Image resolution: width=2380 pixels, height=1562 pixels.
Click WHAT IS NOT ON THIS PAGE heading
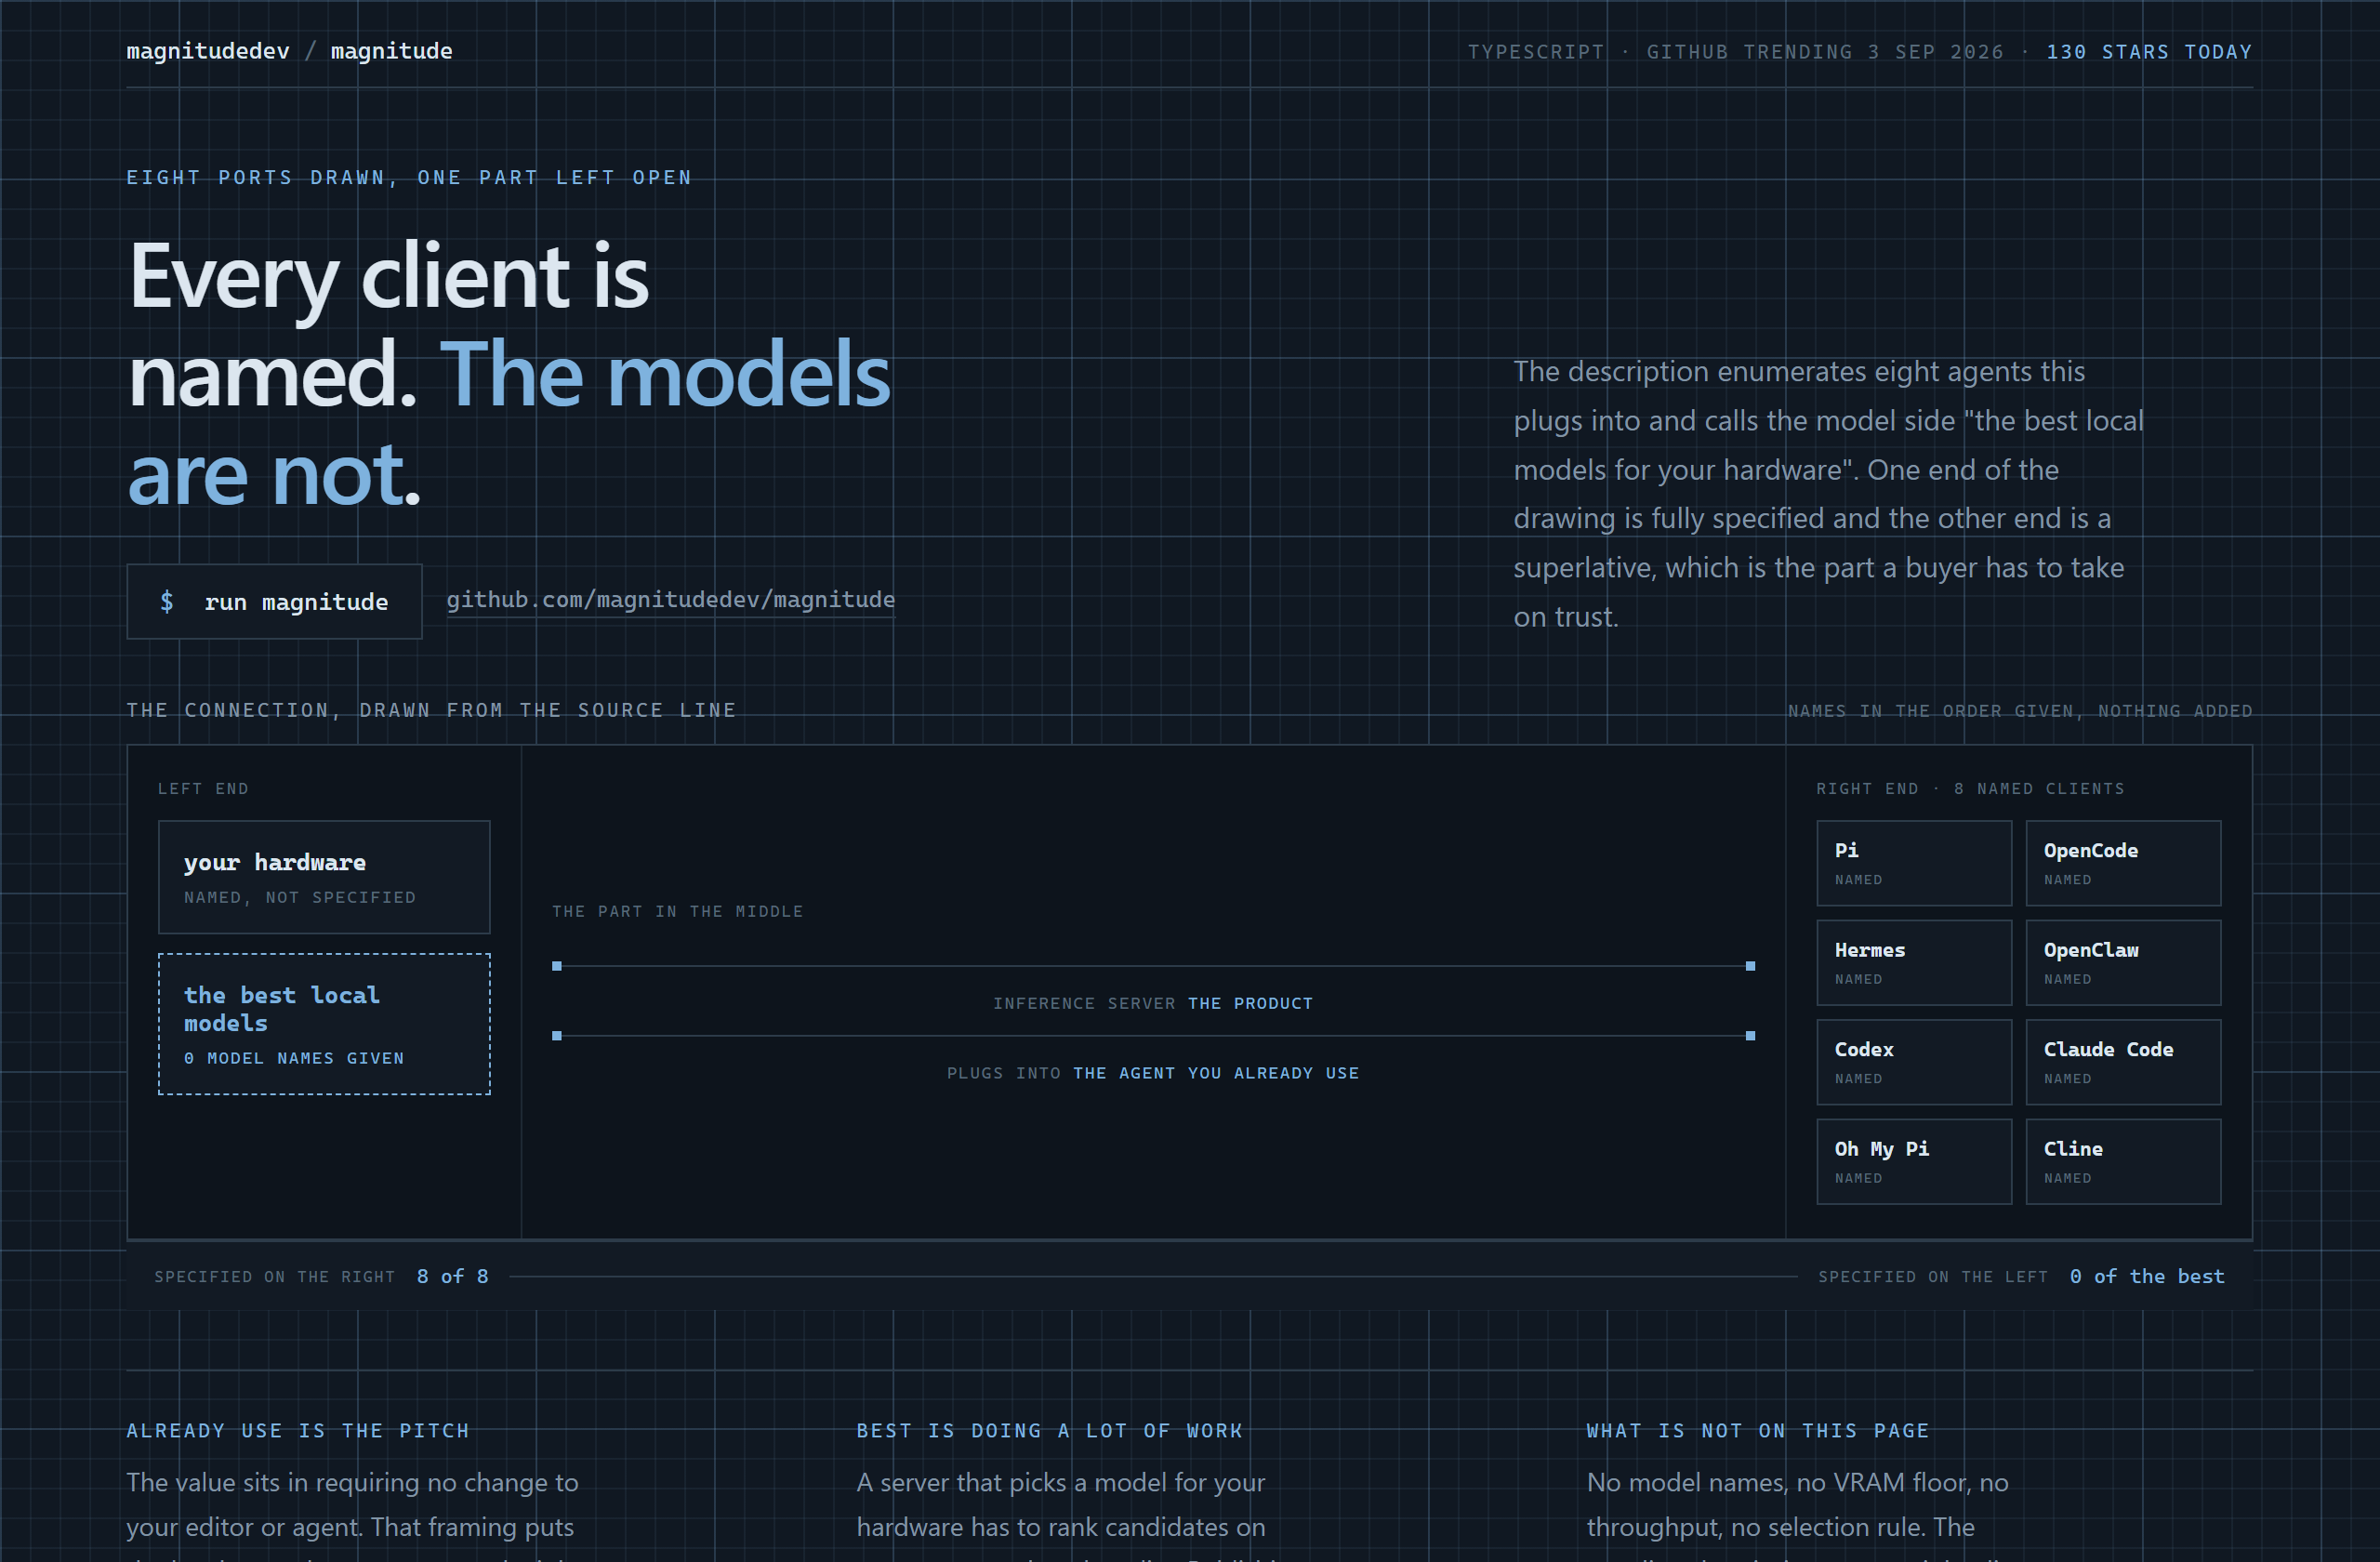point(1758,1430)
